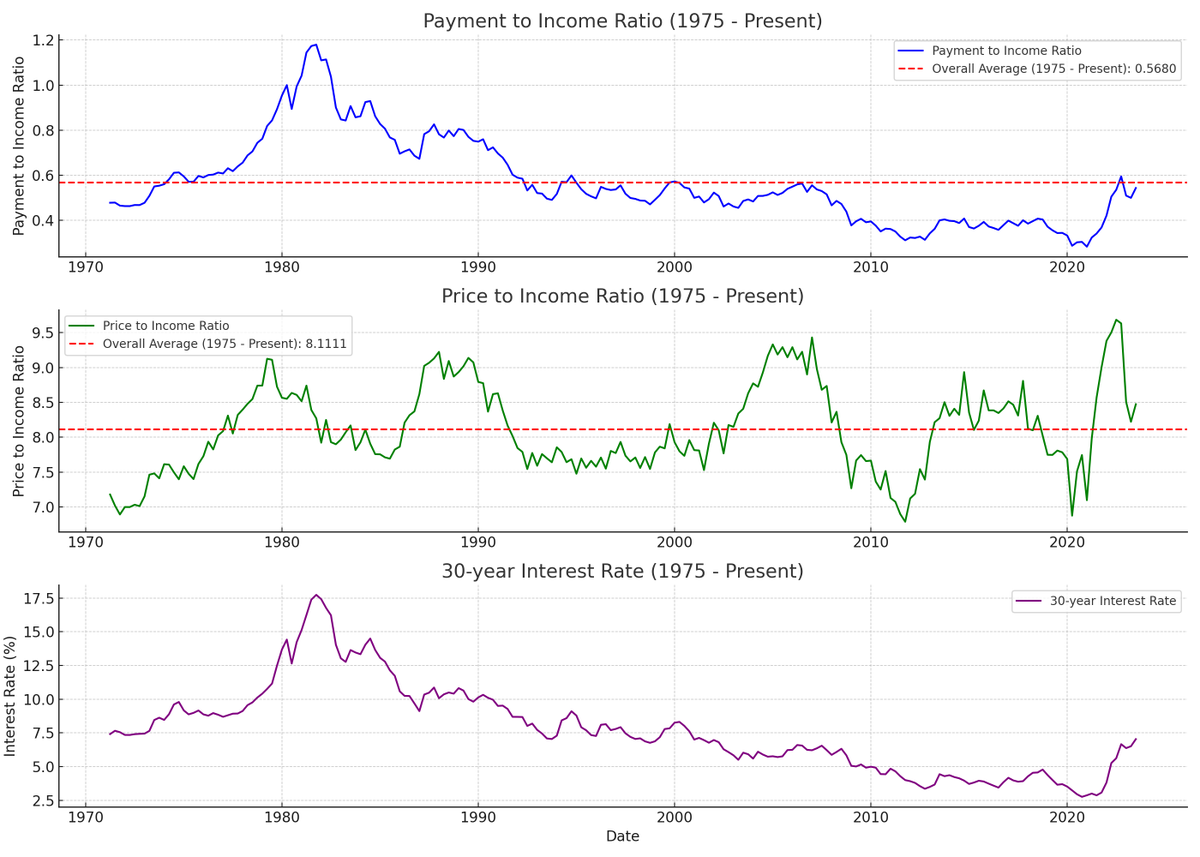Click the x-axis label "Date"
1200x857 pixels.
coord(623,836)
